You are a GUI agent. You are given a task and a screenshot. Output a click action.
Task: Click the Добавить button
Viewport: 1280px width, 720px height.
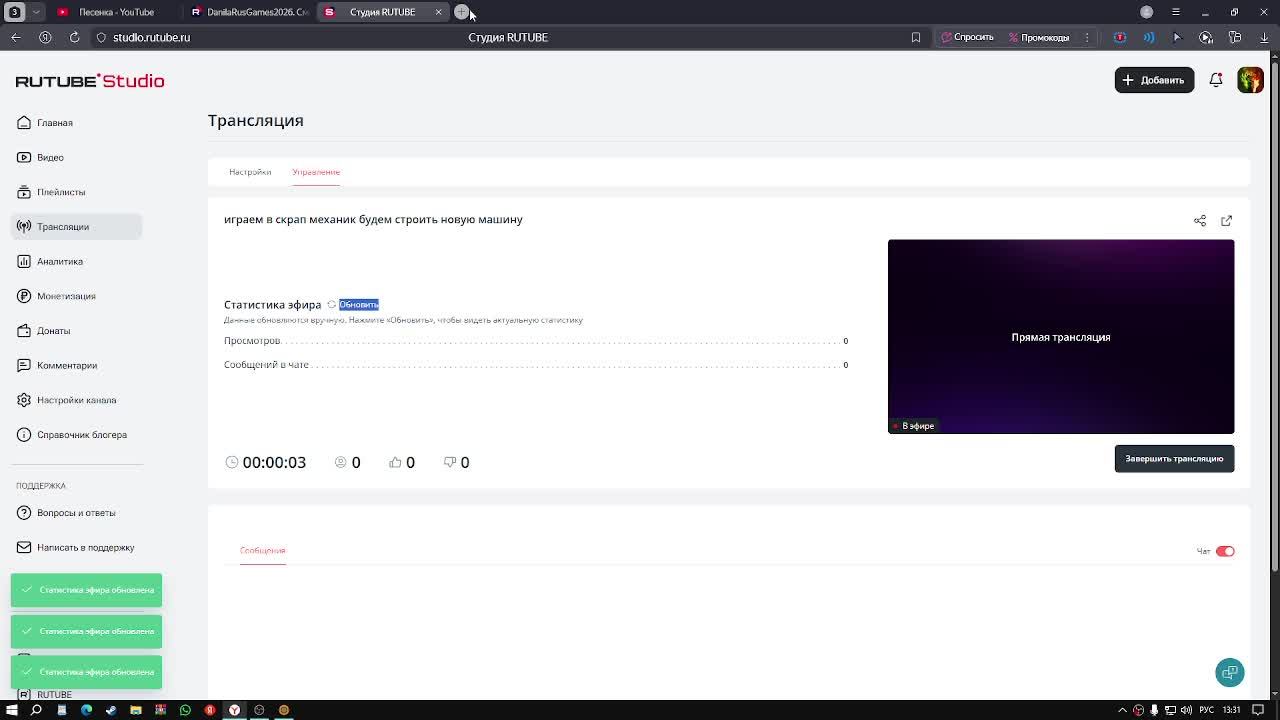point(1154,80)
